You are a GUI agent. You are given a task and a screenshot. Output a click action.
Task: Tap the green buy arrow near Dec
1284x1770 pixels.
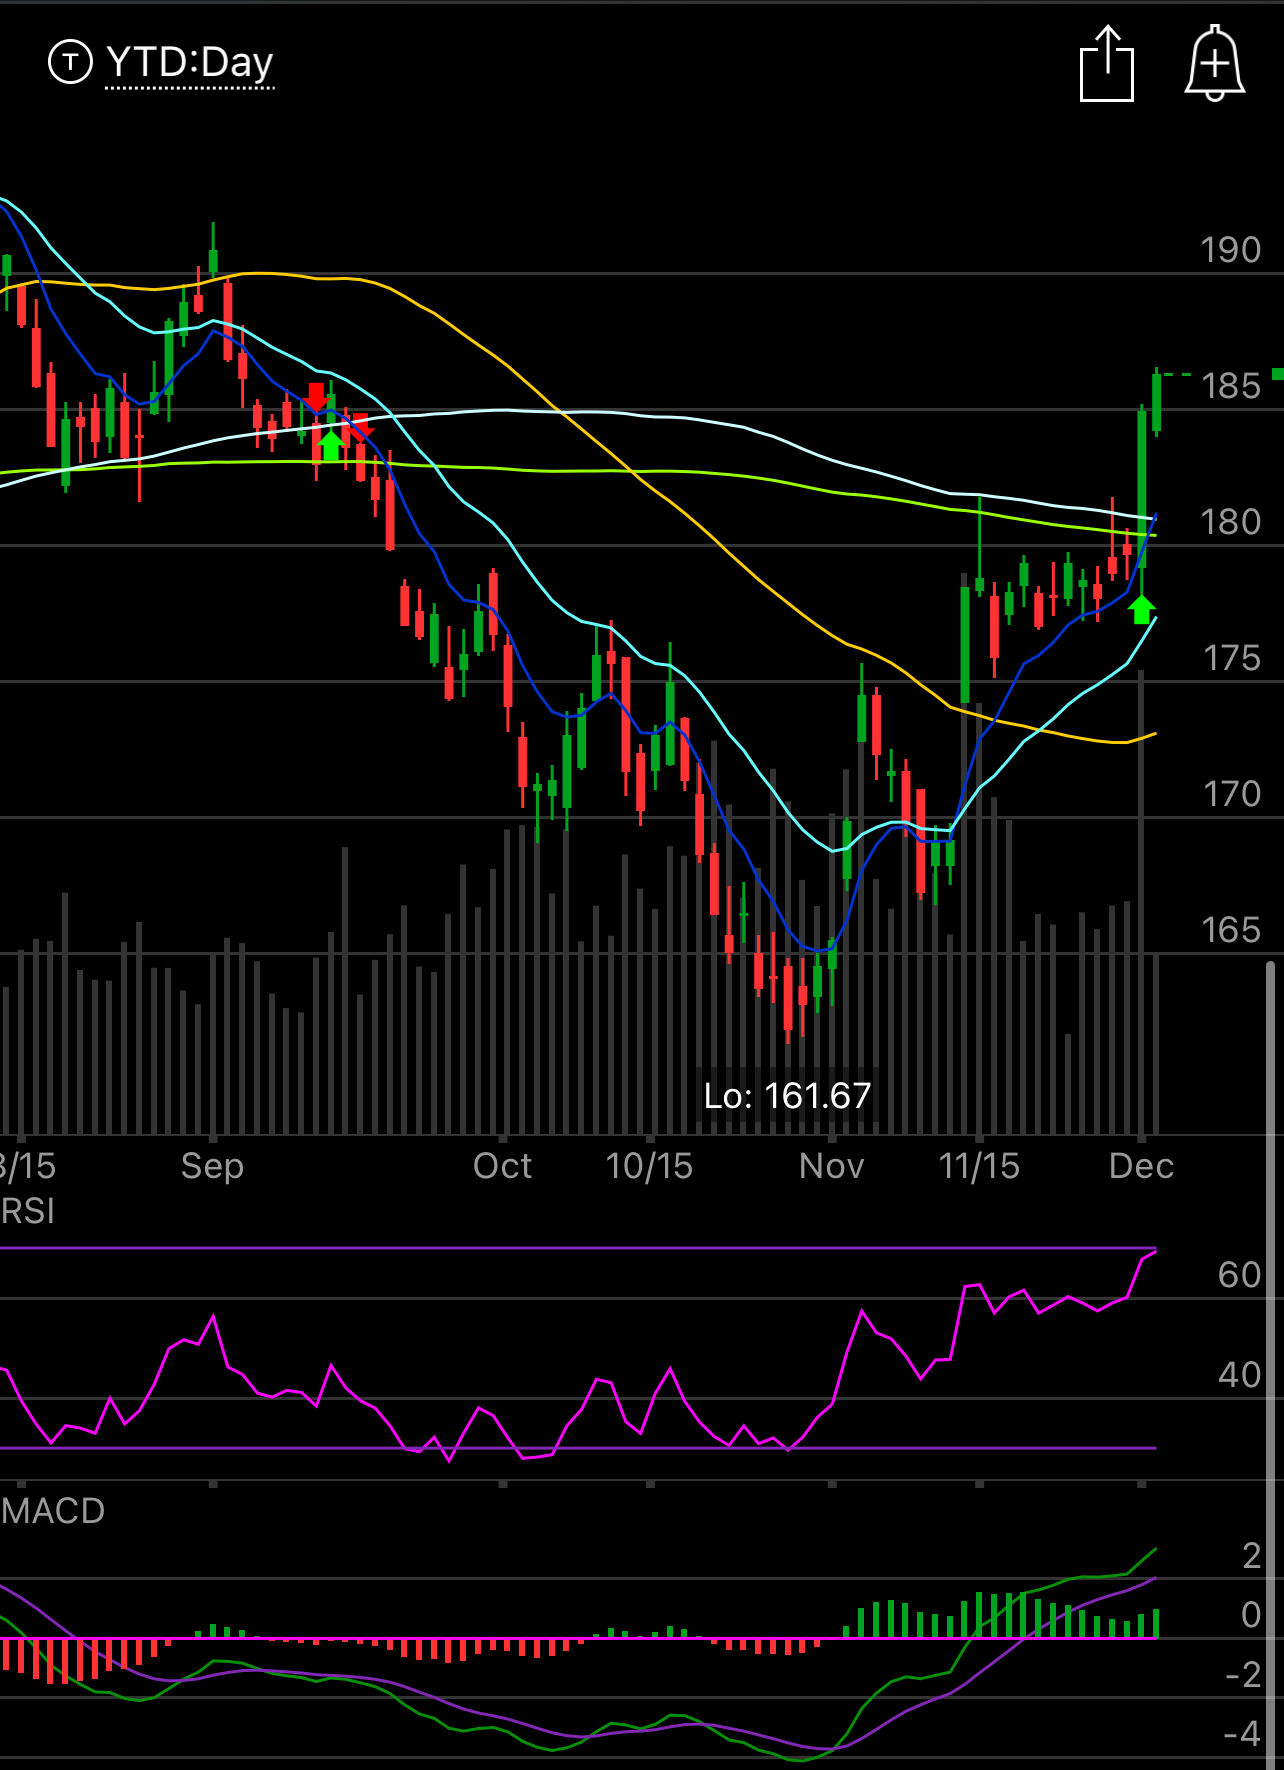tap(1142, 608)
